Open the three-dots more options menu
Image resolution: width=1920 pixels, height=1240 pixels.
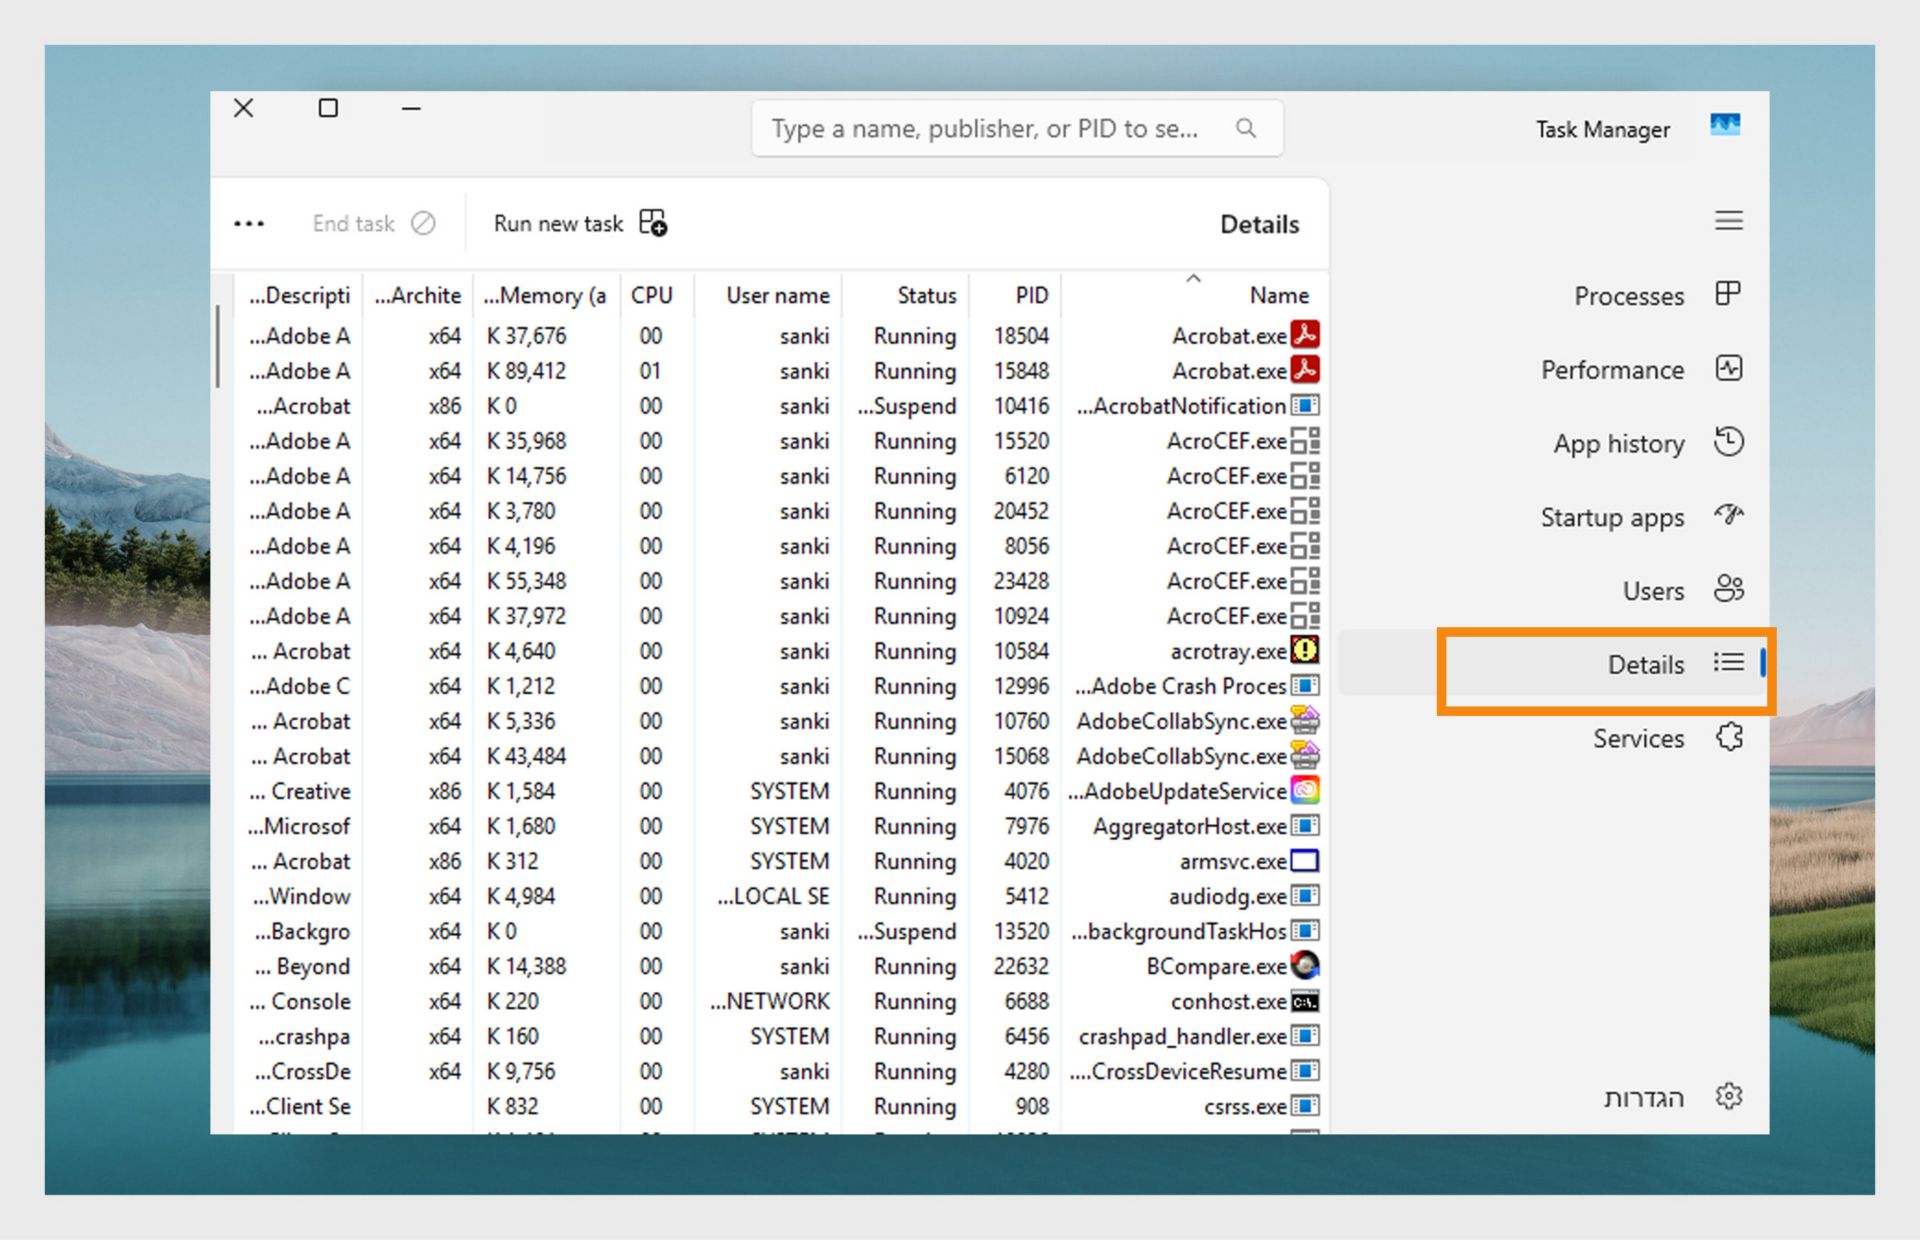point(249,224)
